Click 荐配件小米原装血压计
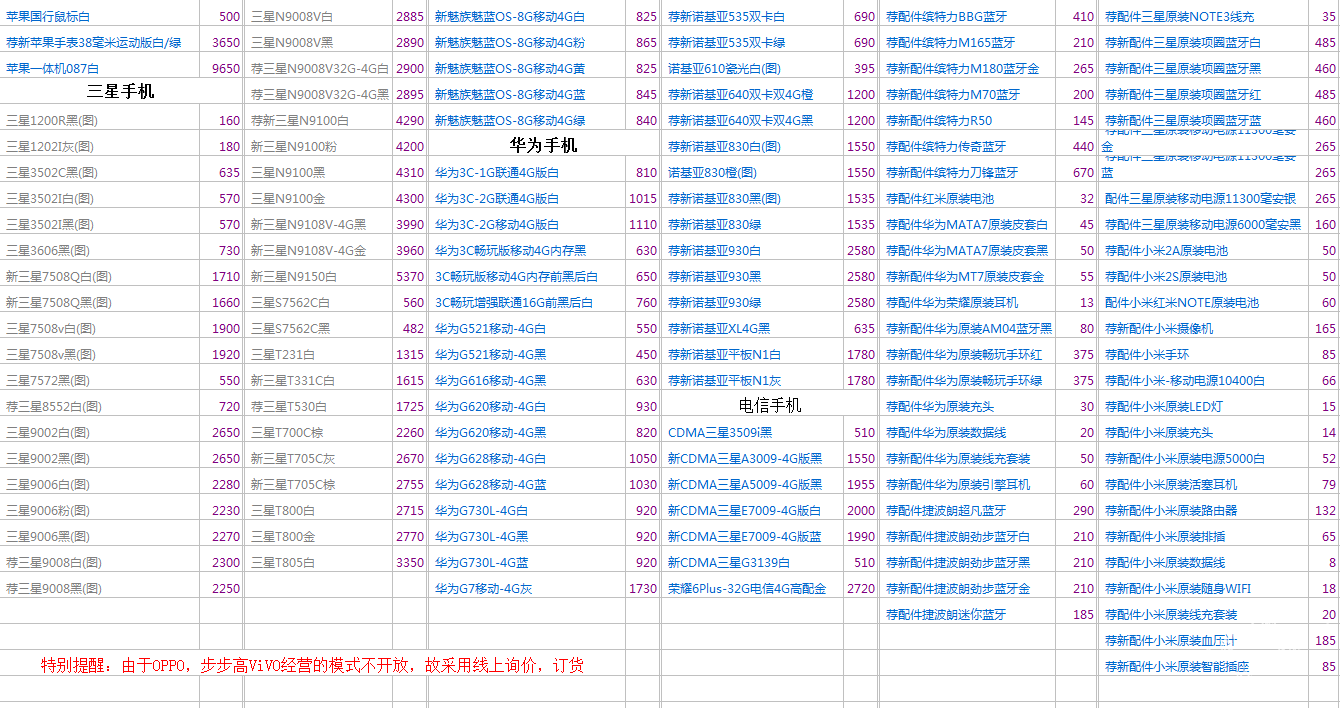This screenshot has height=708, width=1340. click(x=1171, y=640)
